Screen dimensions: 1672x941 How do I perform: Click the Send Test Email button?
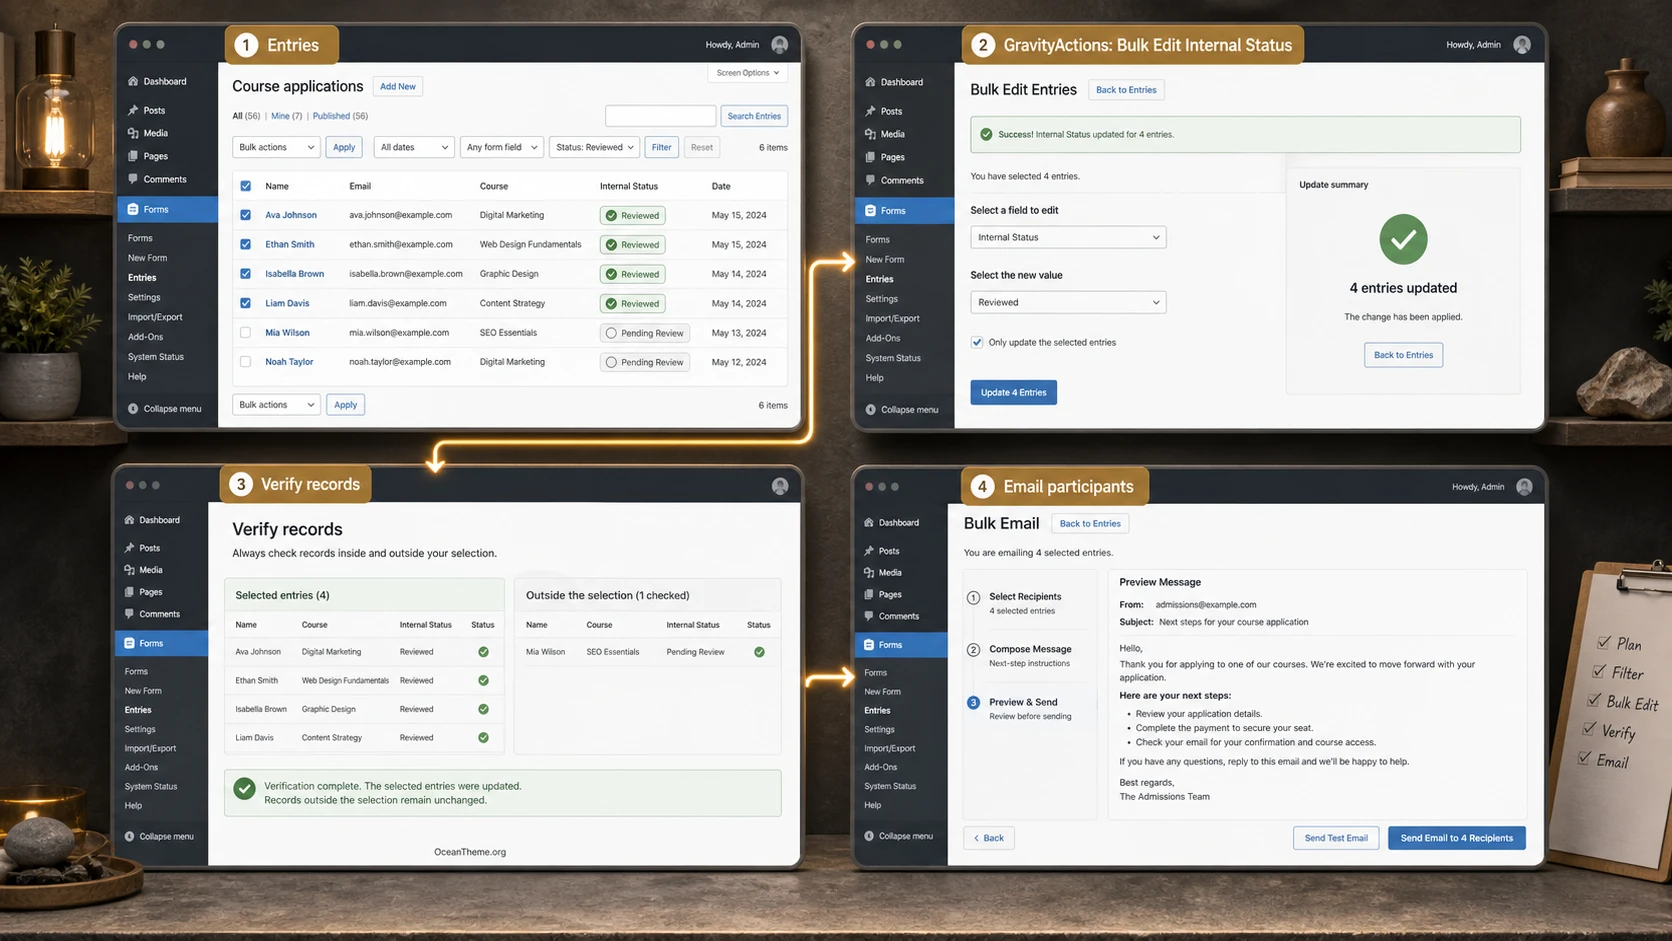pos(1336,838)
